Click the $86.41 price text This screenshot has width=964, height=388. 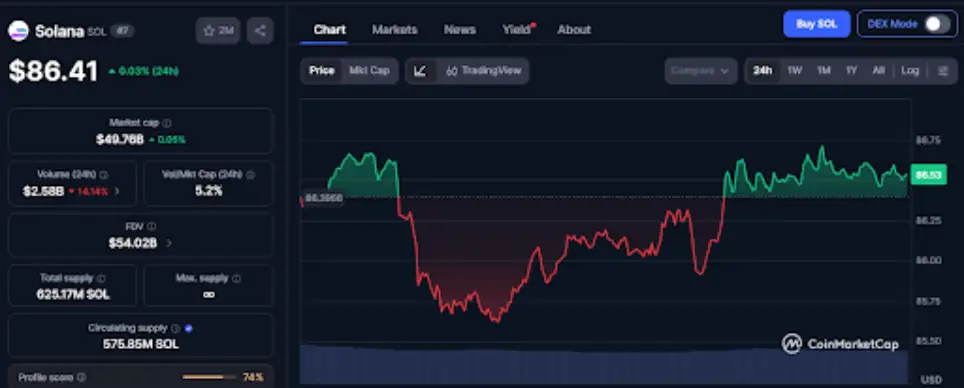coord(53,71)
